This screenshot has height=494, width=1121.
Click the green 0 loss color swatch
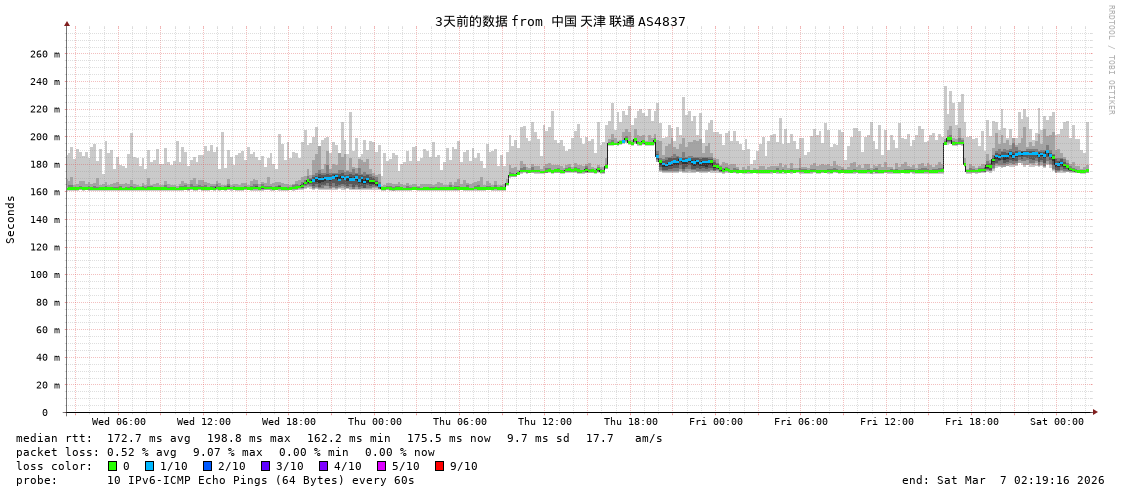112,466
